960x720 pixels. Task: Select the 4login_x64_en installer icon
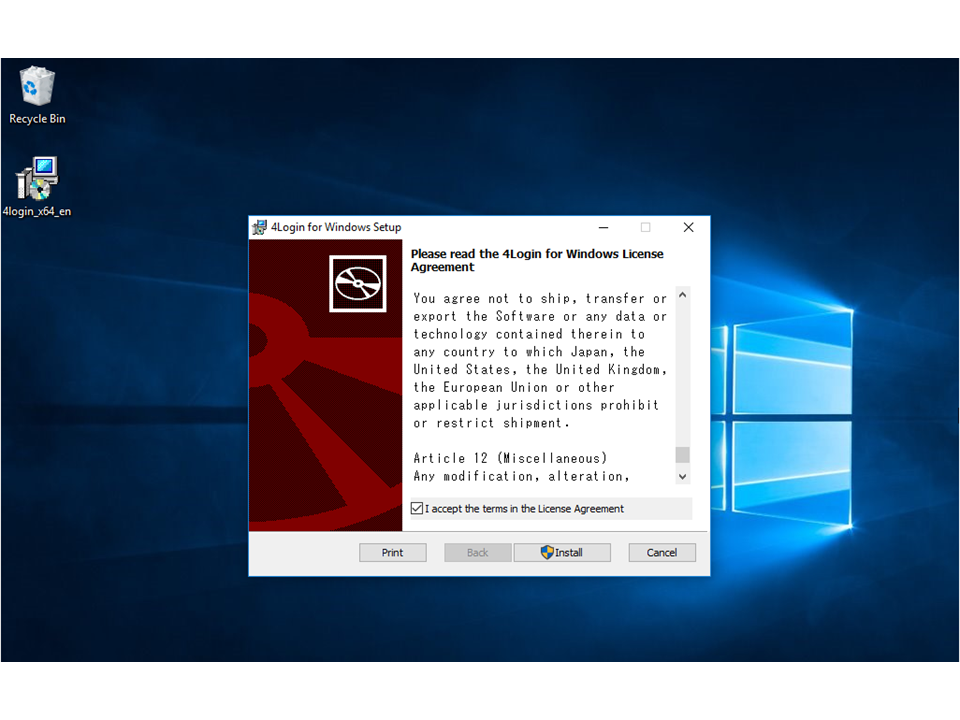click(x=37, y=187)
